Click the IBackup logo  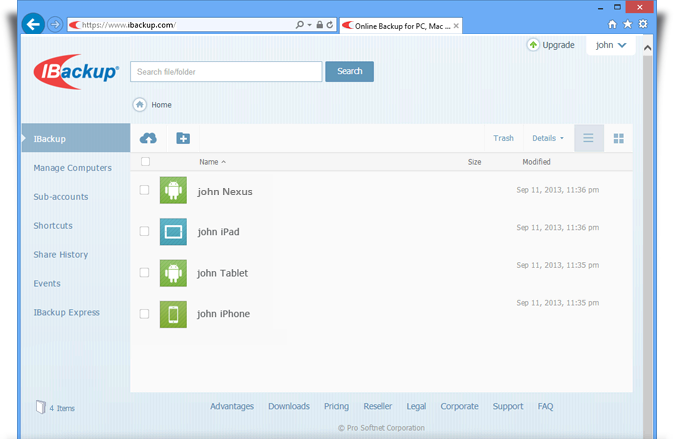coord(77,71)
